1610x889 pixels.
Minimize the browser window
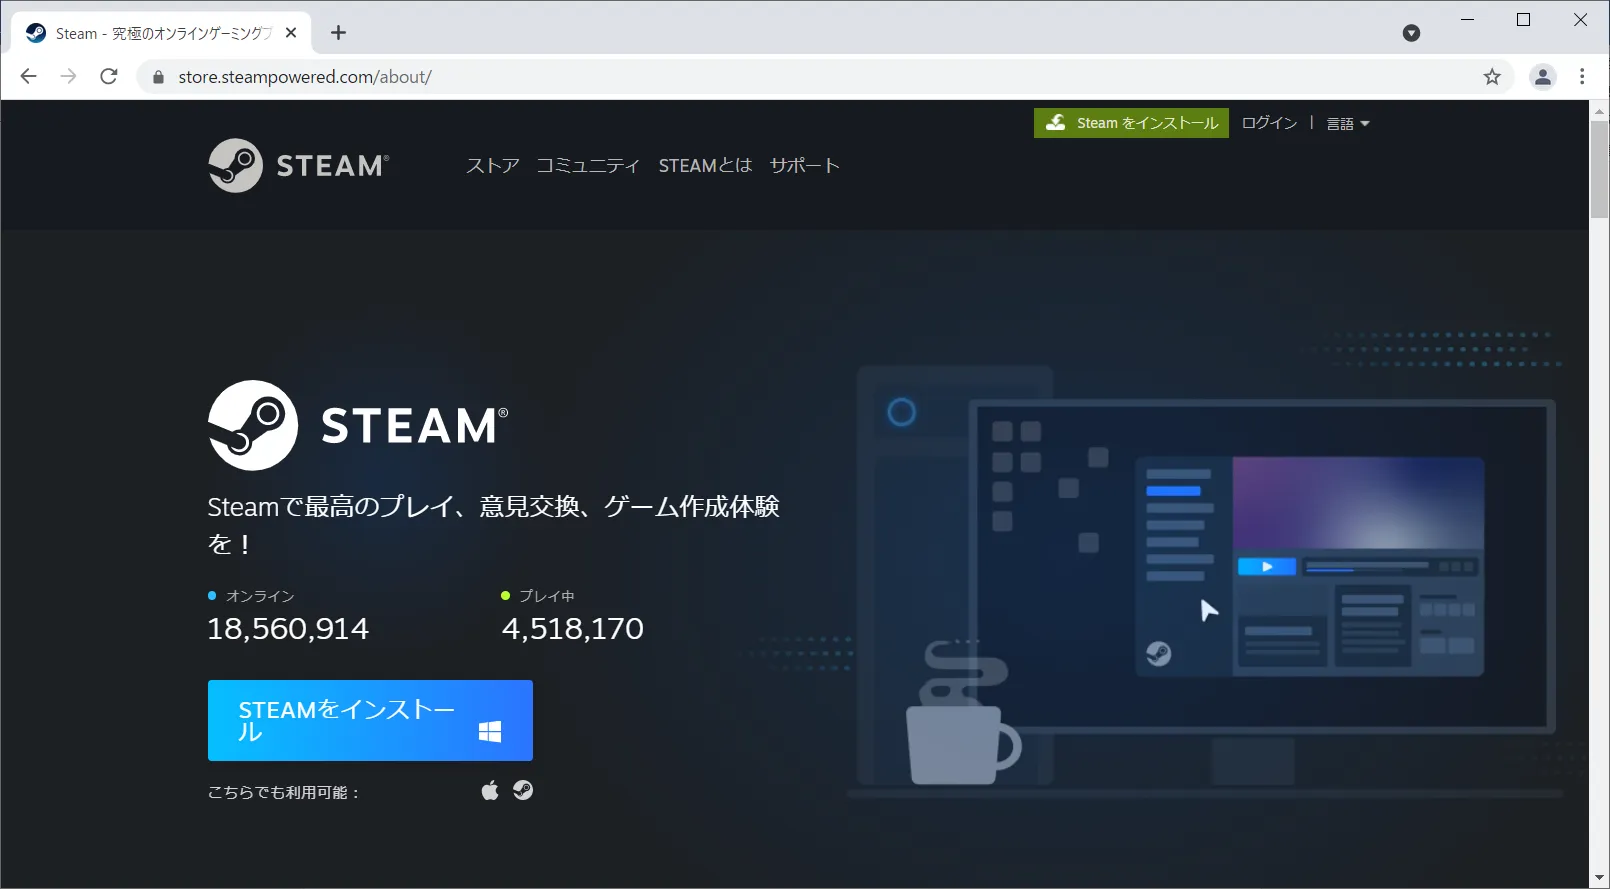1468,20
